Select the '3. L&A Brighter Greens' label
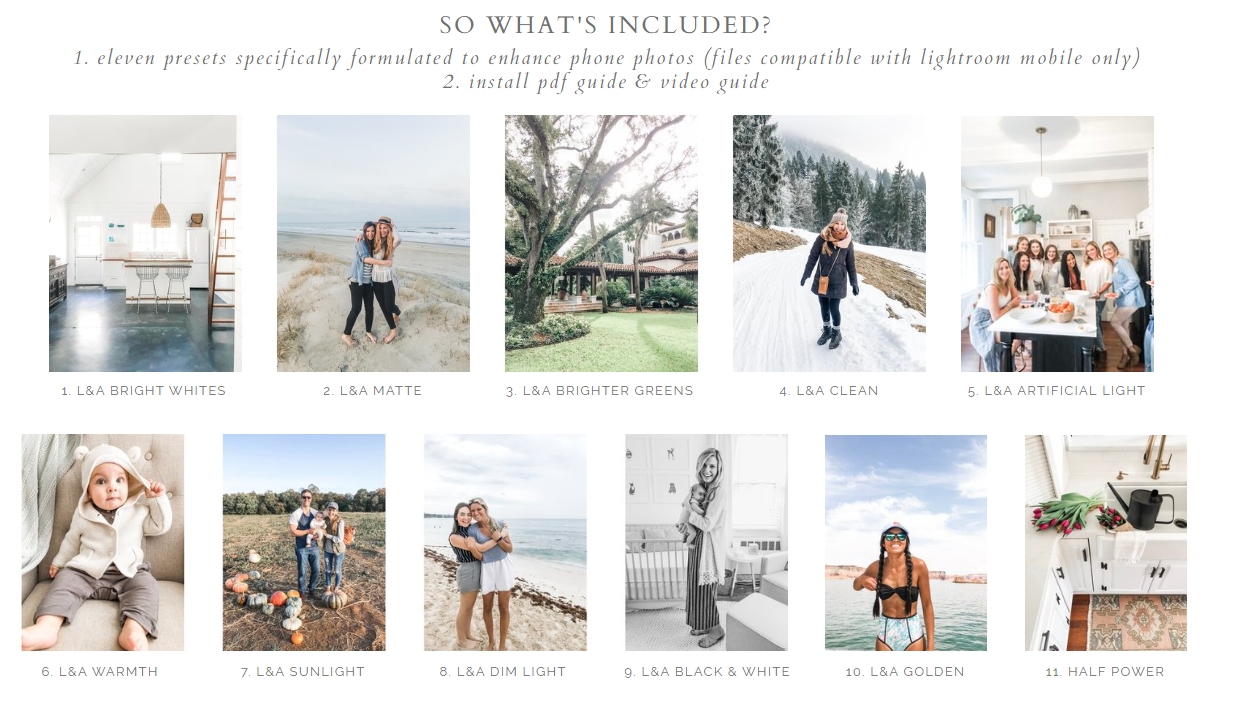Image resolution: width=1234 pixels, height=706 pixels. (x=600, y=391)
